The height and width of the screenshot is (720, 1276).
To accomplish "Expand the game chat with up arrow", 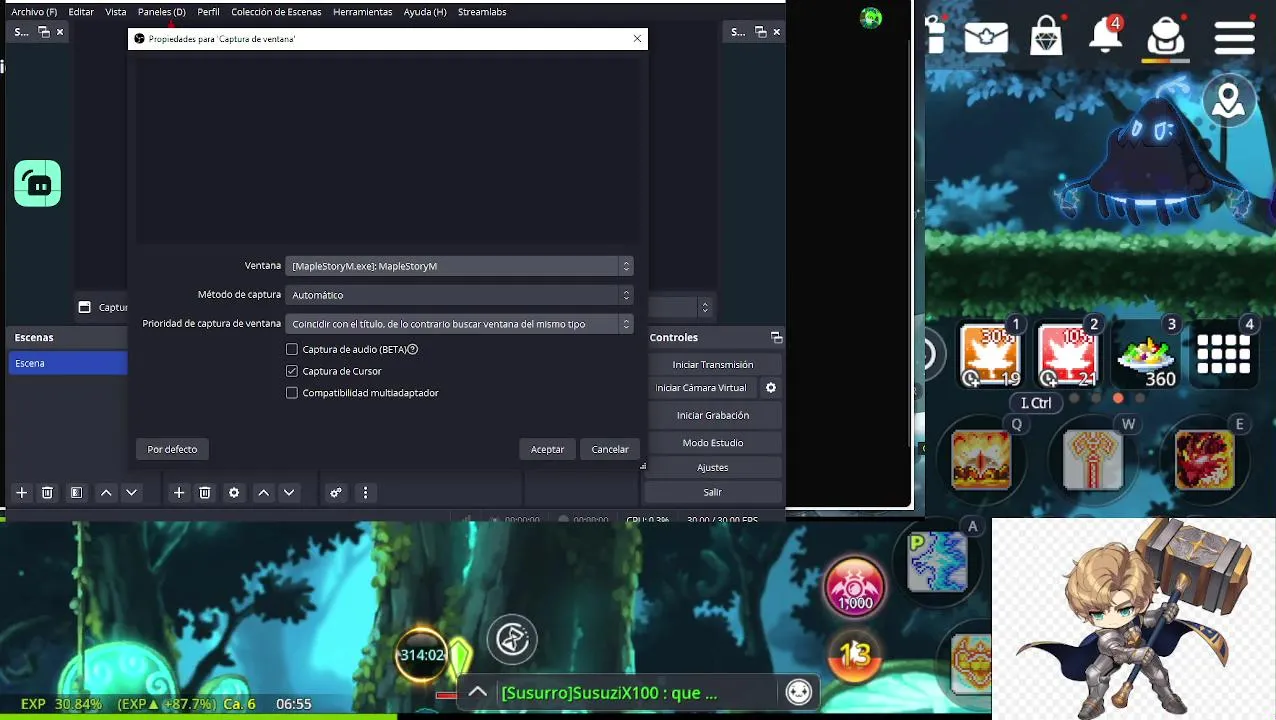I will (x=478, y=692).
